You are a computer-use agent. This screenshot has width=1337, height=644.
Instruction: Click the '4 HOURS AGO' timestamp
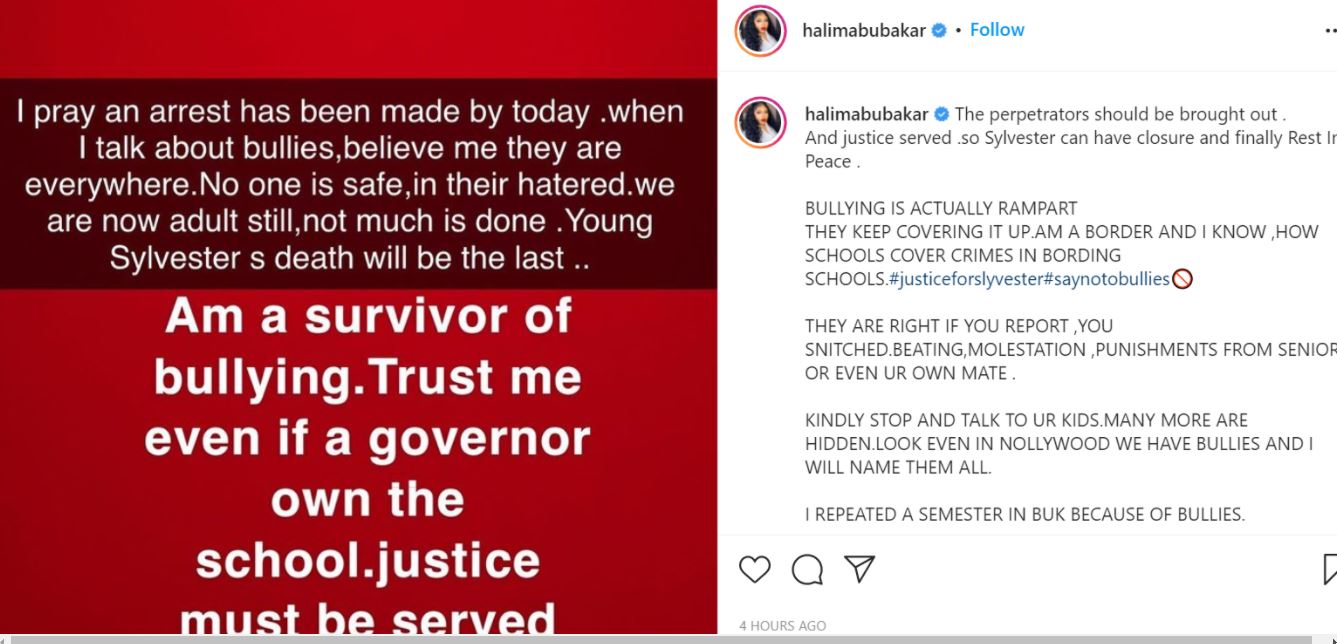[782, 626]
